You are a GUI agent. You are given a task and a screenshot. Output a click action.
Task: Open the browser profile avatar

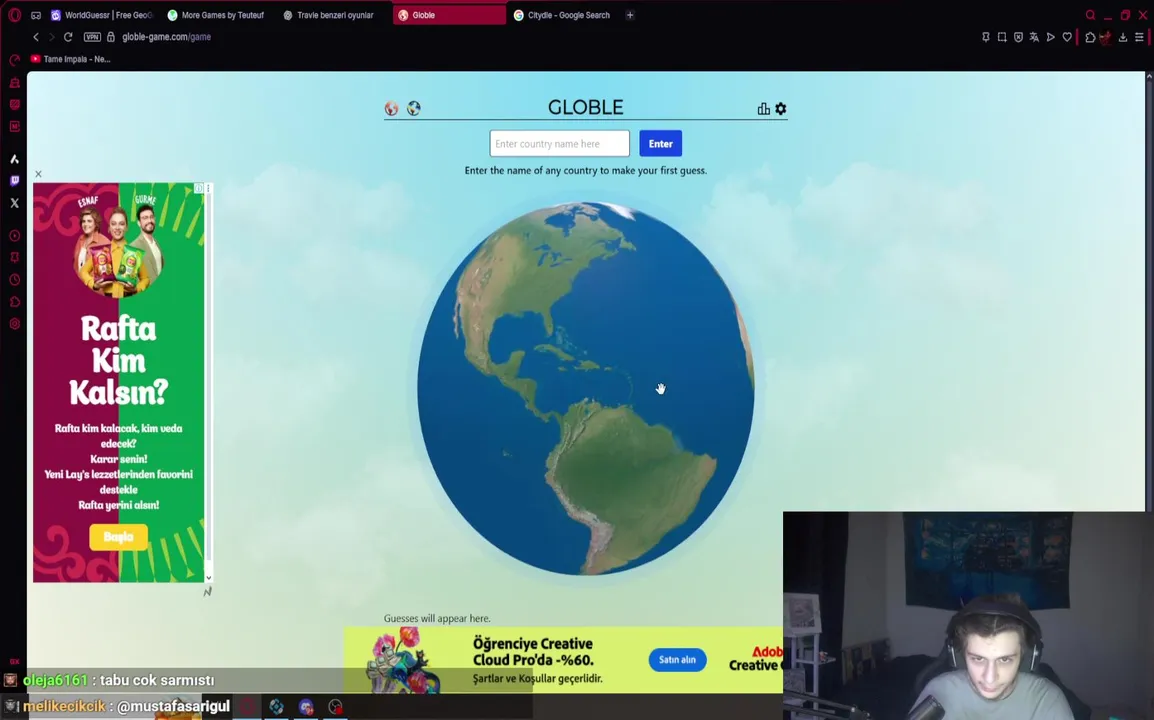(1105, 37)
